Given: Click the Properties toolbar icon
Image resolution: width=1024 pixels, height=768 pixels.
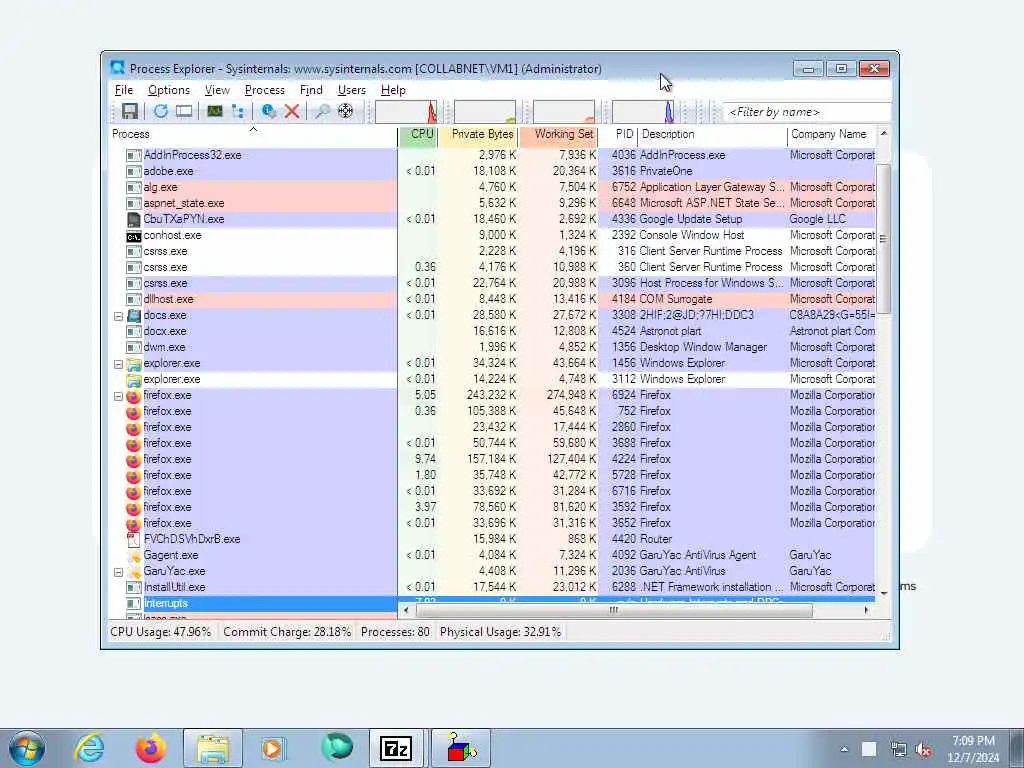Looking at the screenshot, I should tap(268, 112).
